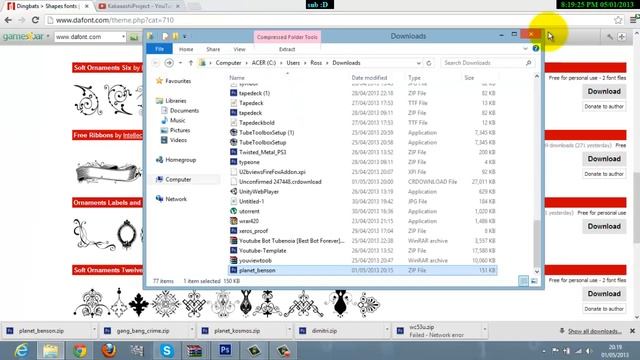Open Photoshop from the taskbar
This screenshot has height=360, width=640.
click(x=225, y=351)
